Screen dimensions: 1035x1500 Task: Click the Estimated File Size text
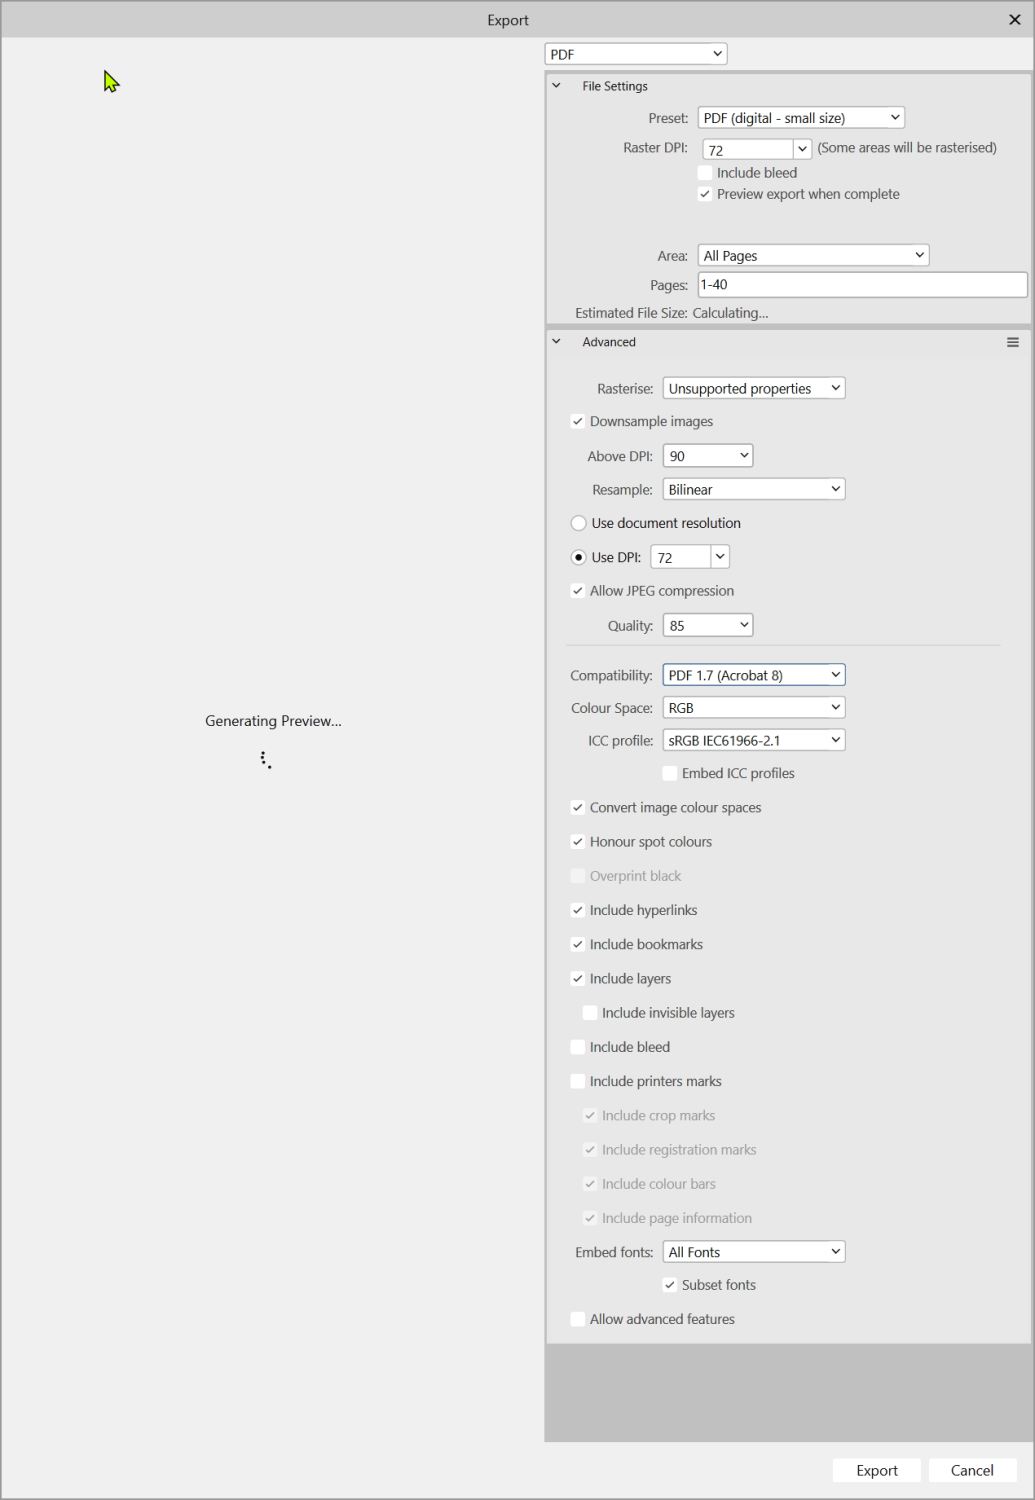(x=672, y=313)
